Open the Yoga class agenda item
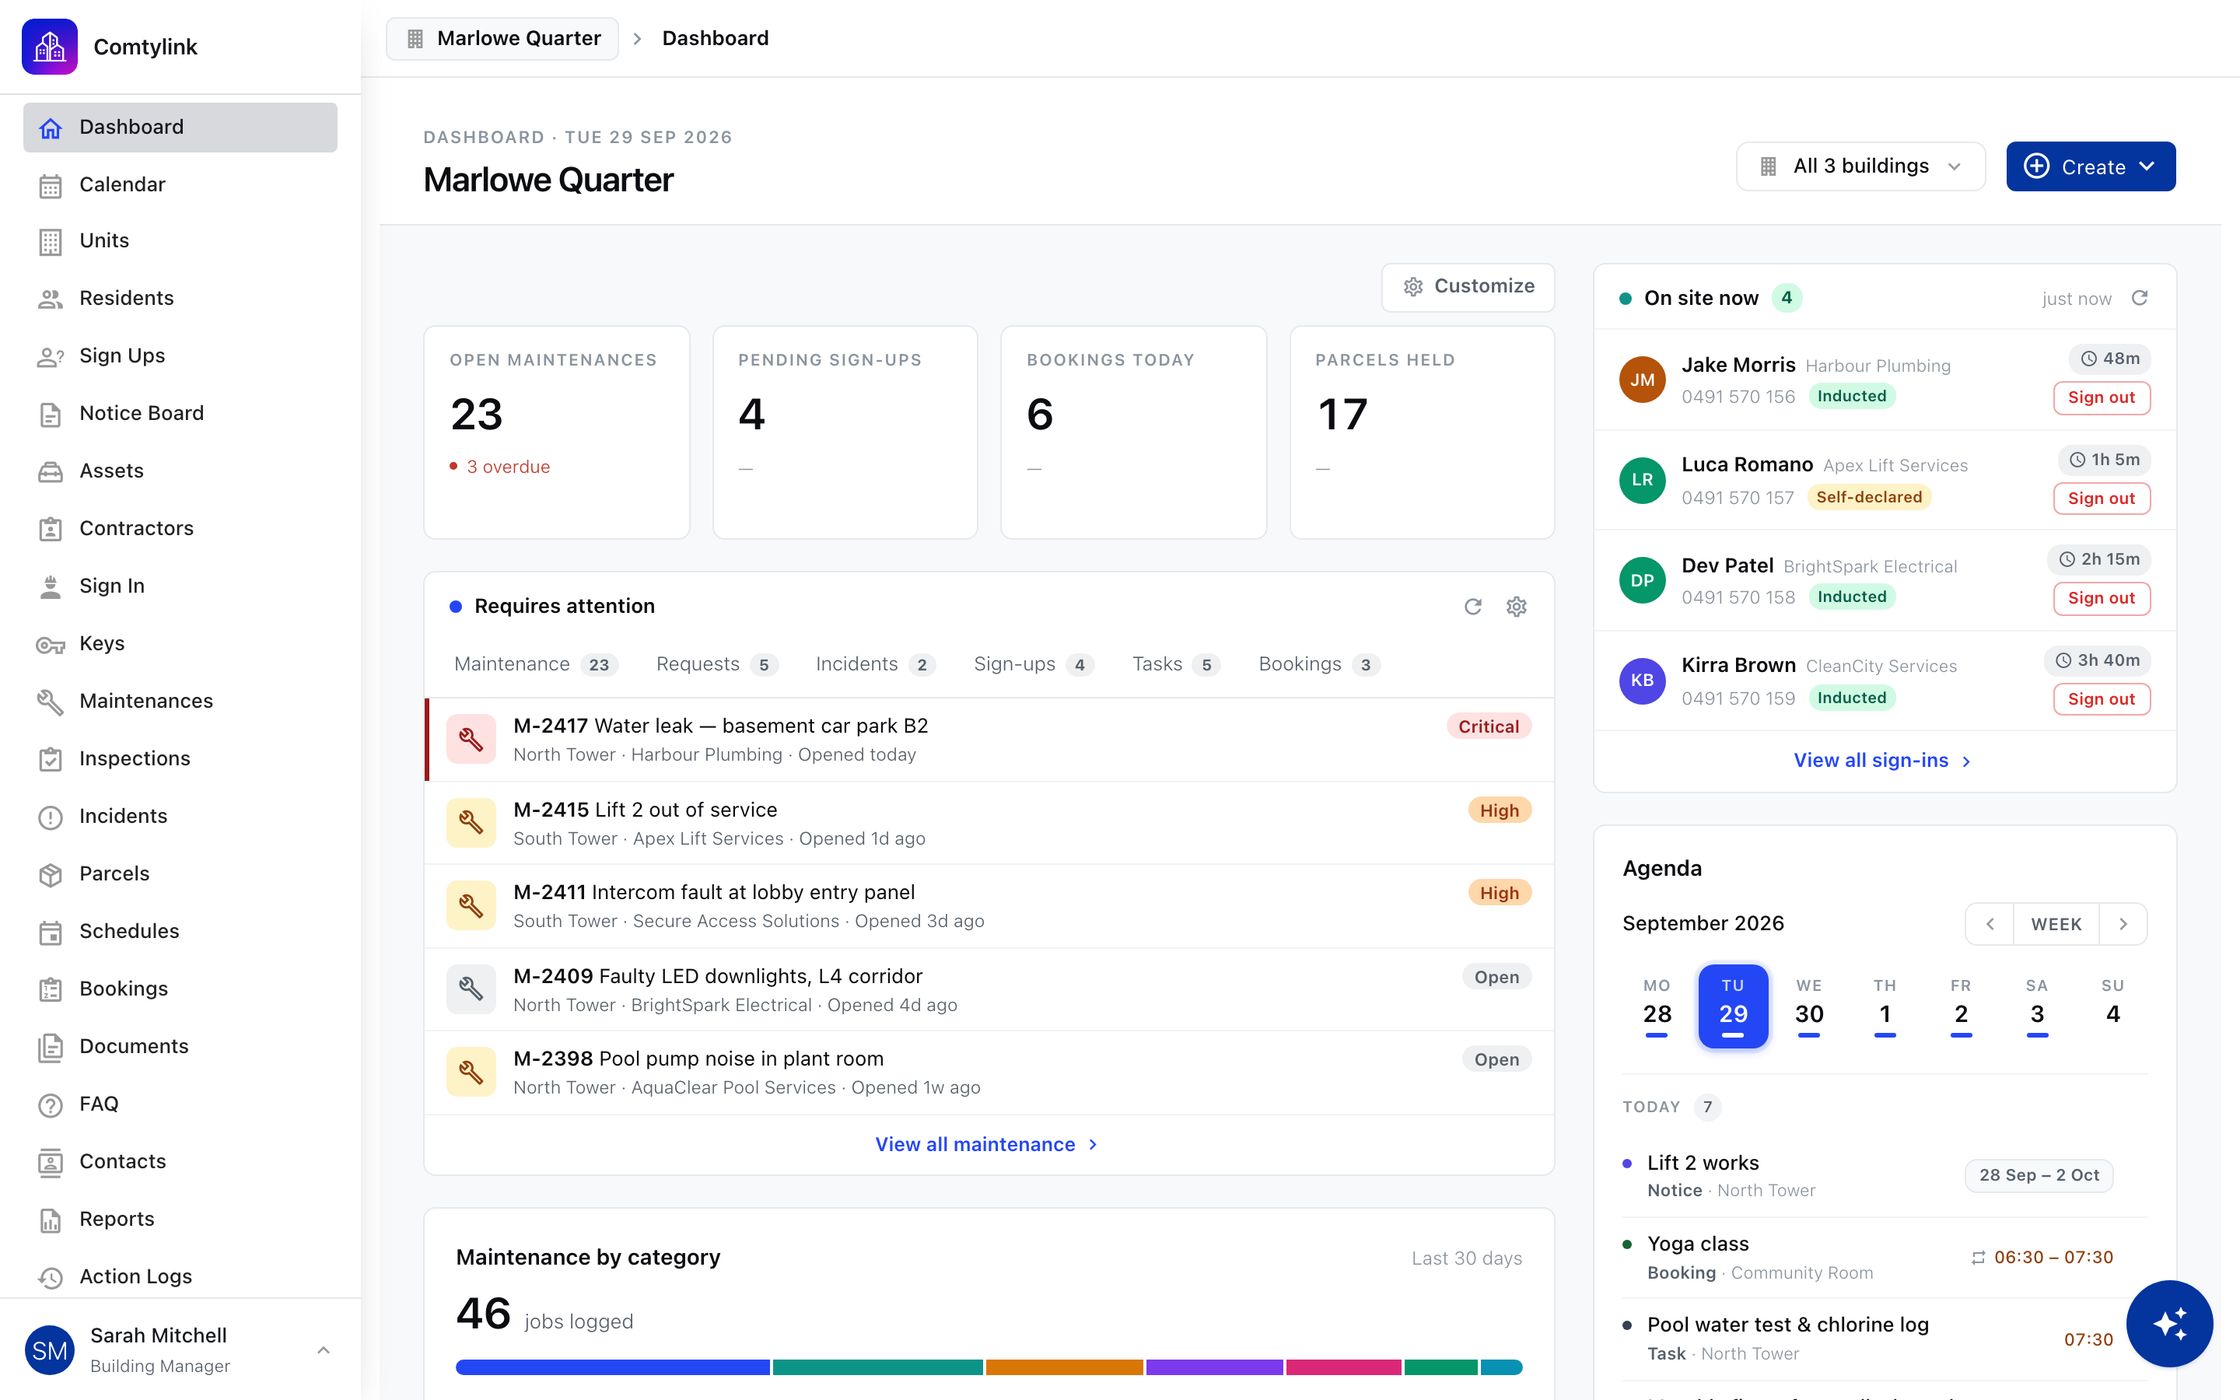The width and height of the screenshot is (2240, 1400). (1884, 1257)
